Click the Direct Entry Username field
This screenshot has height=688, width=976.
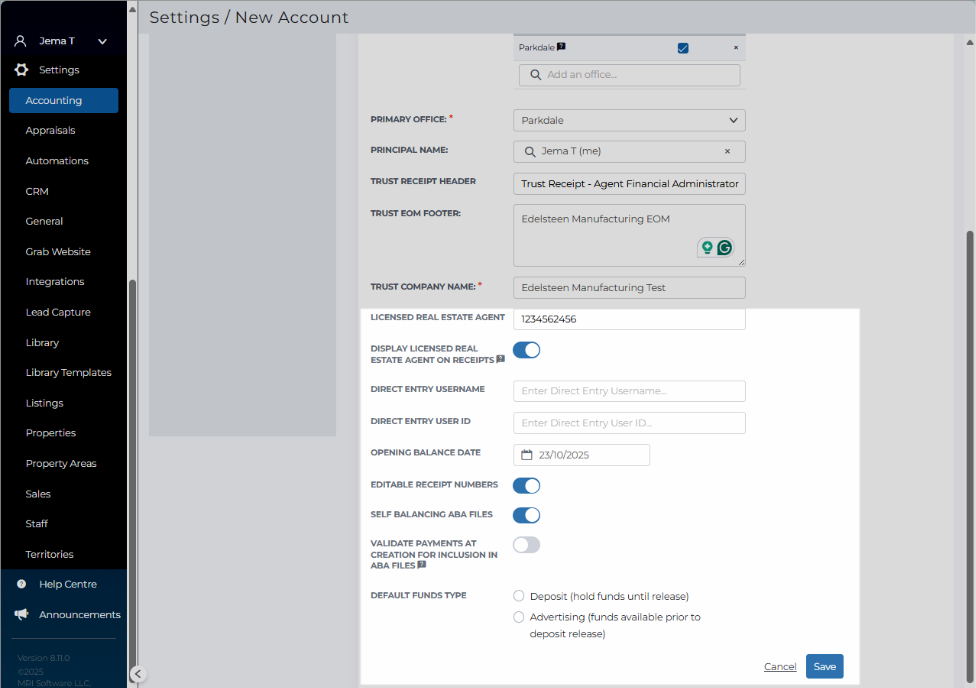(629, 391)
